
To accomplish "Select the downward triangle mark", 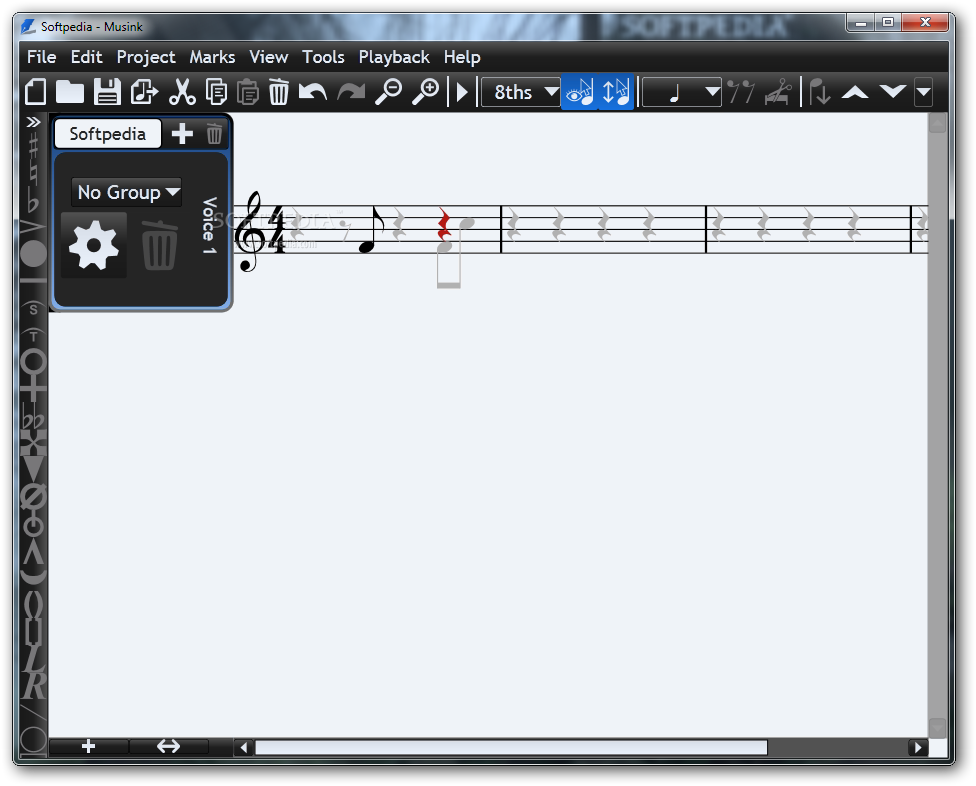I will [x=33, y=467].
